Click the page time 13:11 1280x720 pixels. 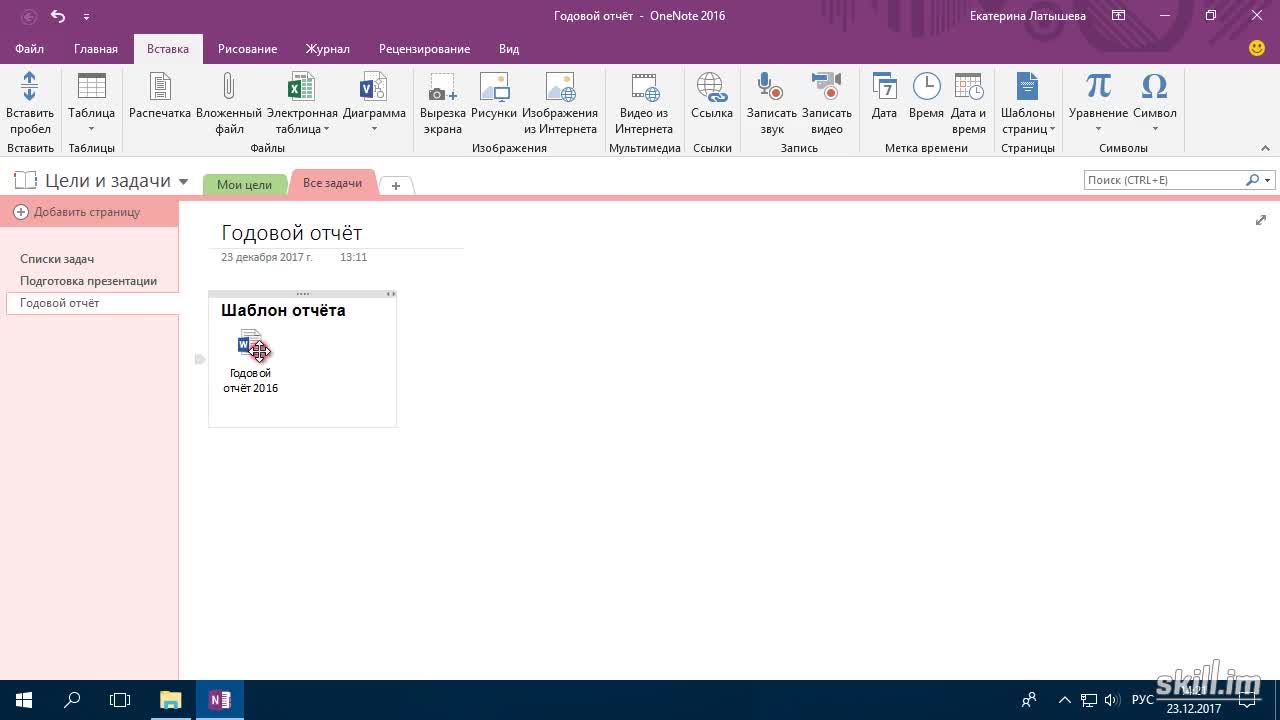pos(353,257)
